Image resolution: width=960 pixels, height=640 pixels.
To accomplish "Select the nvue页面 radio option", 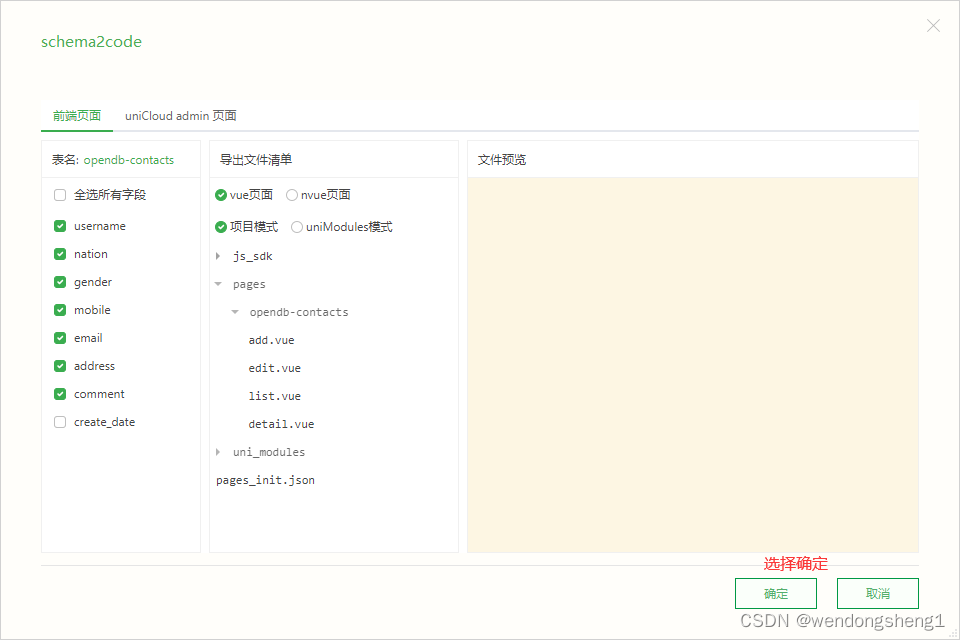I will click(x=292, y=195).
